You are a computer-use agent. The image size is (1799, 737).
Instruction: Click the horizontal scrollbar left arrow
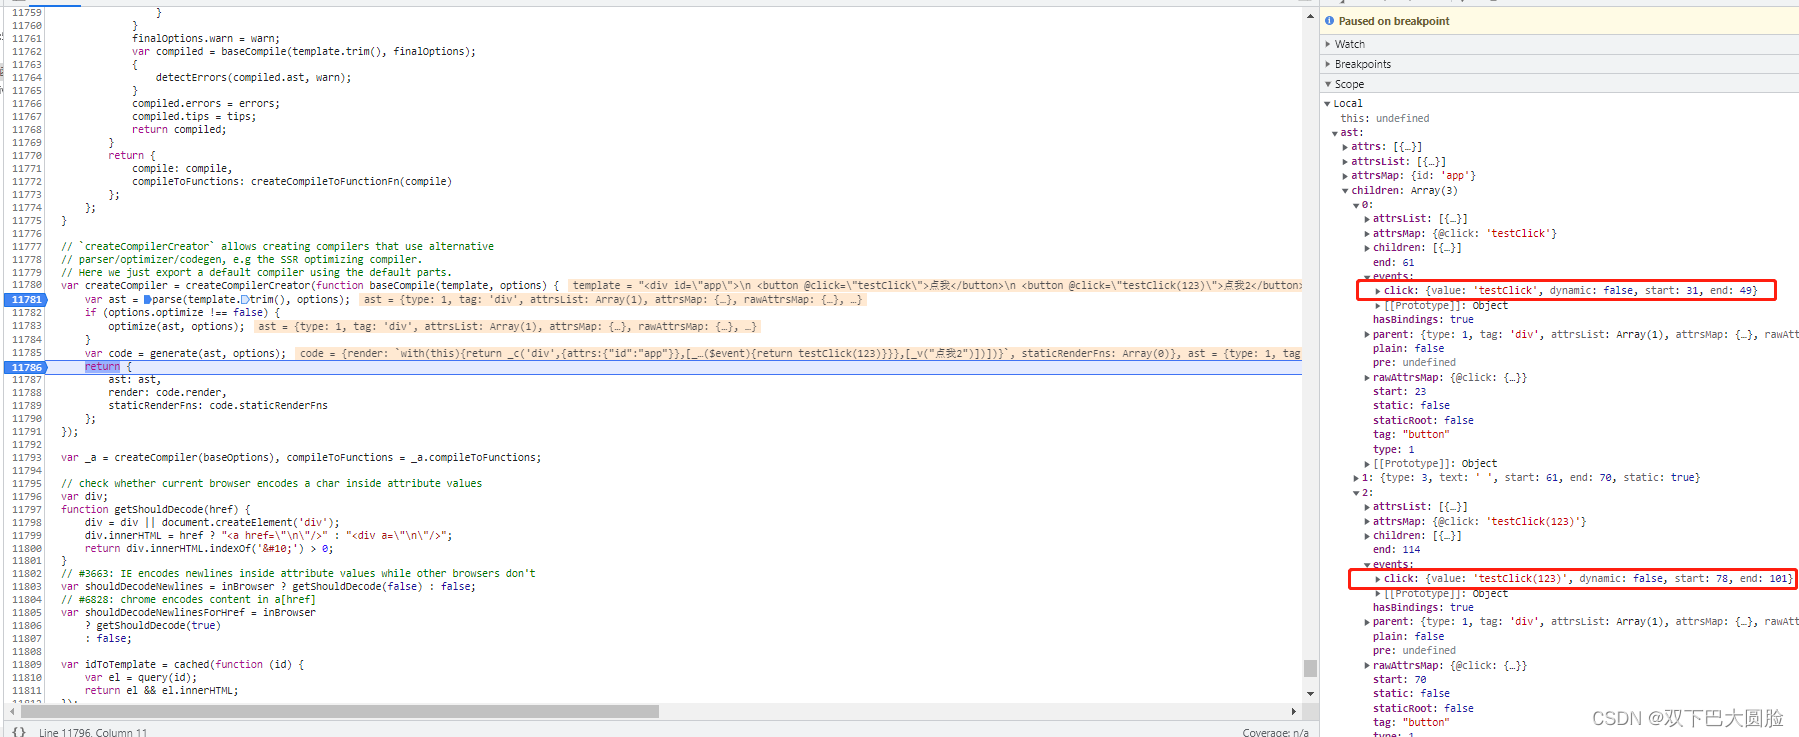coord(11,711)
